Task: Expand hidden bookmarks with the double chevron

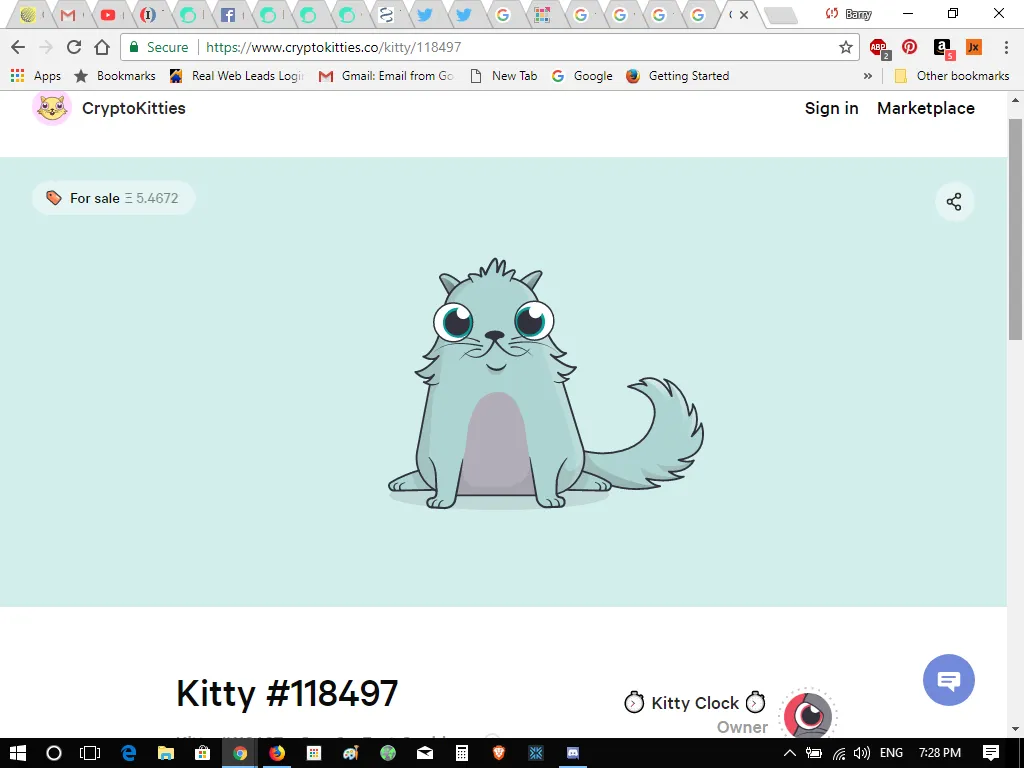Action: (867, 76)
